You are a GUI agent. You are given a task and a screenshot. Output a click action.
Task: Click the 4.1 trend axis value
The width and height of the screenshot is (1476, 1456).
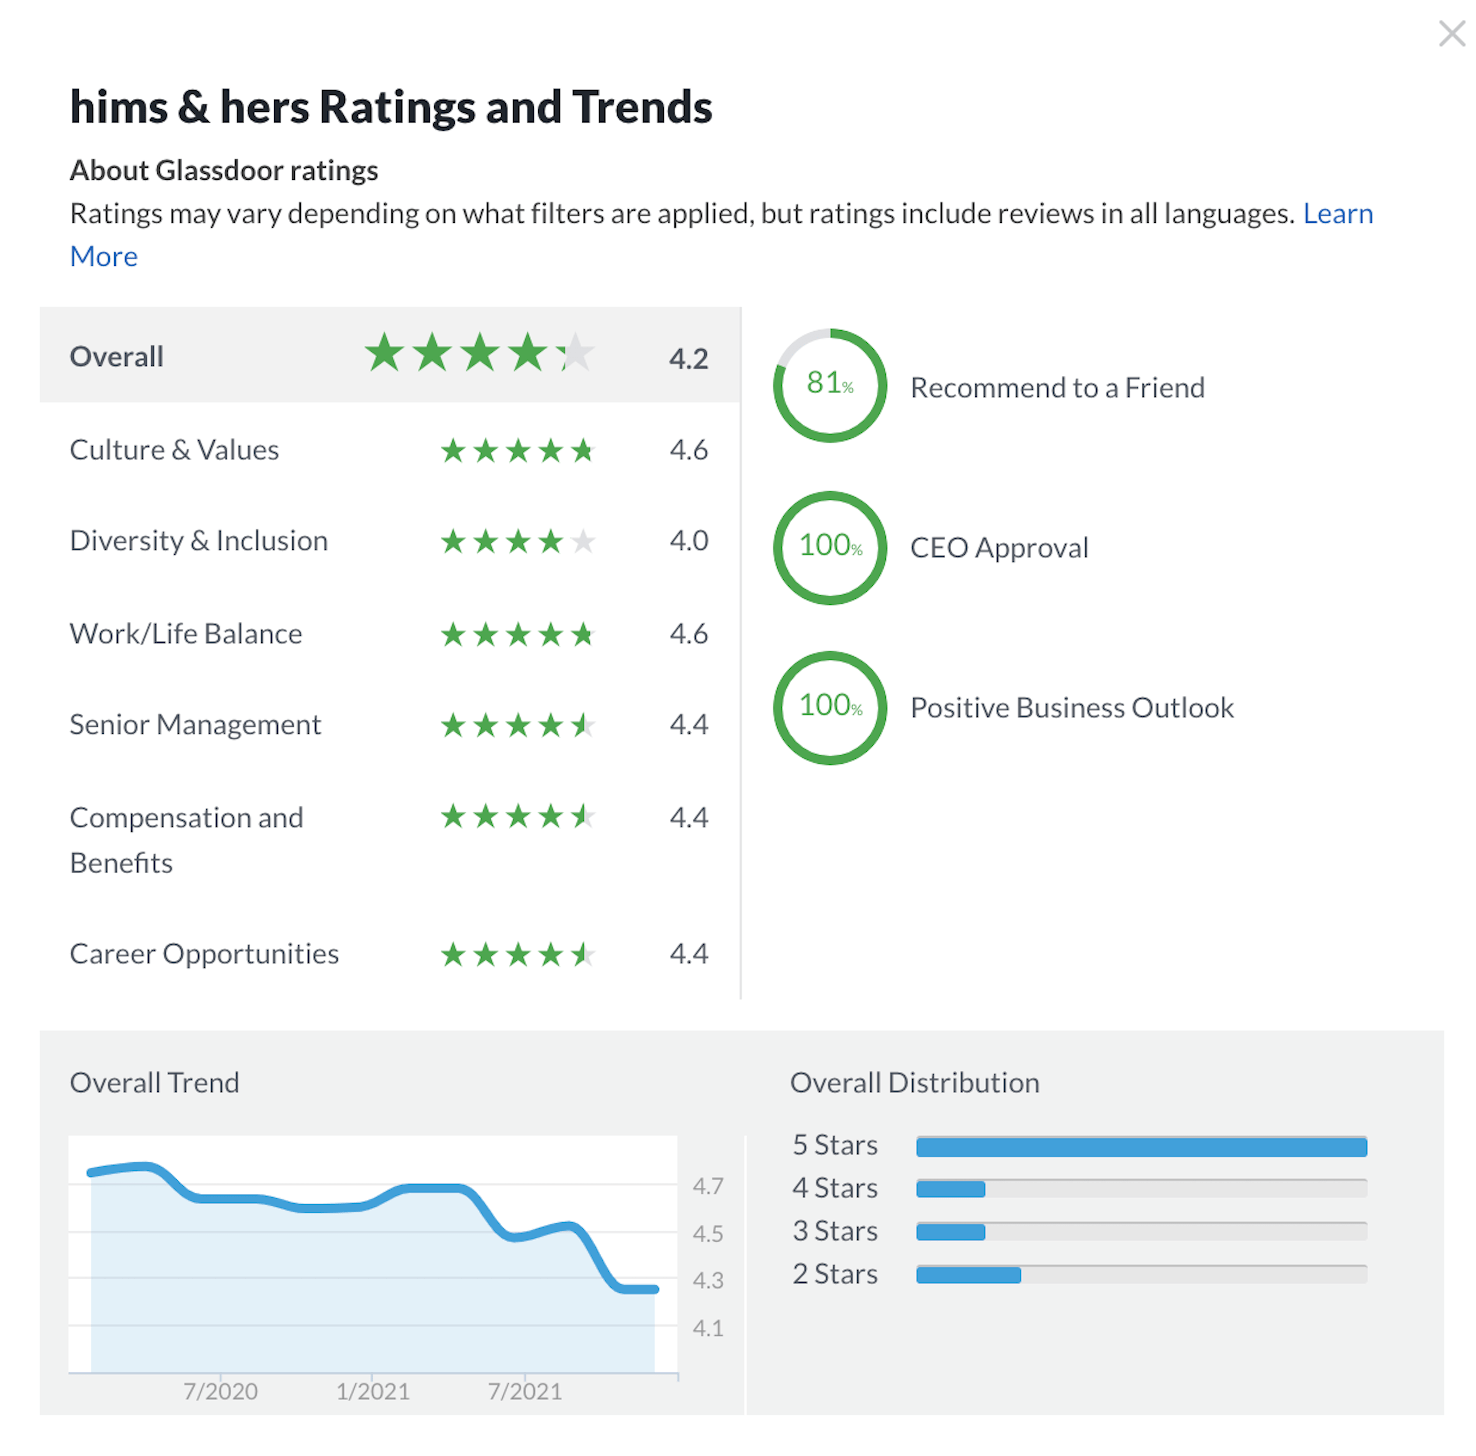coord(708,1328)
